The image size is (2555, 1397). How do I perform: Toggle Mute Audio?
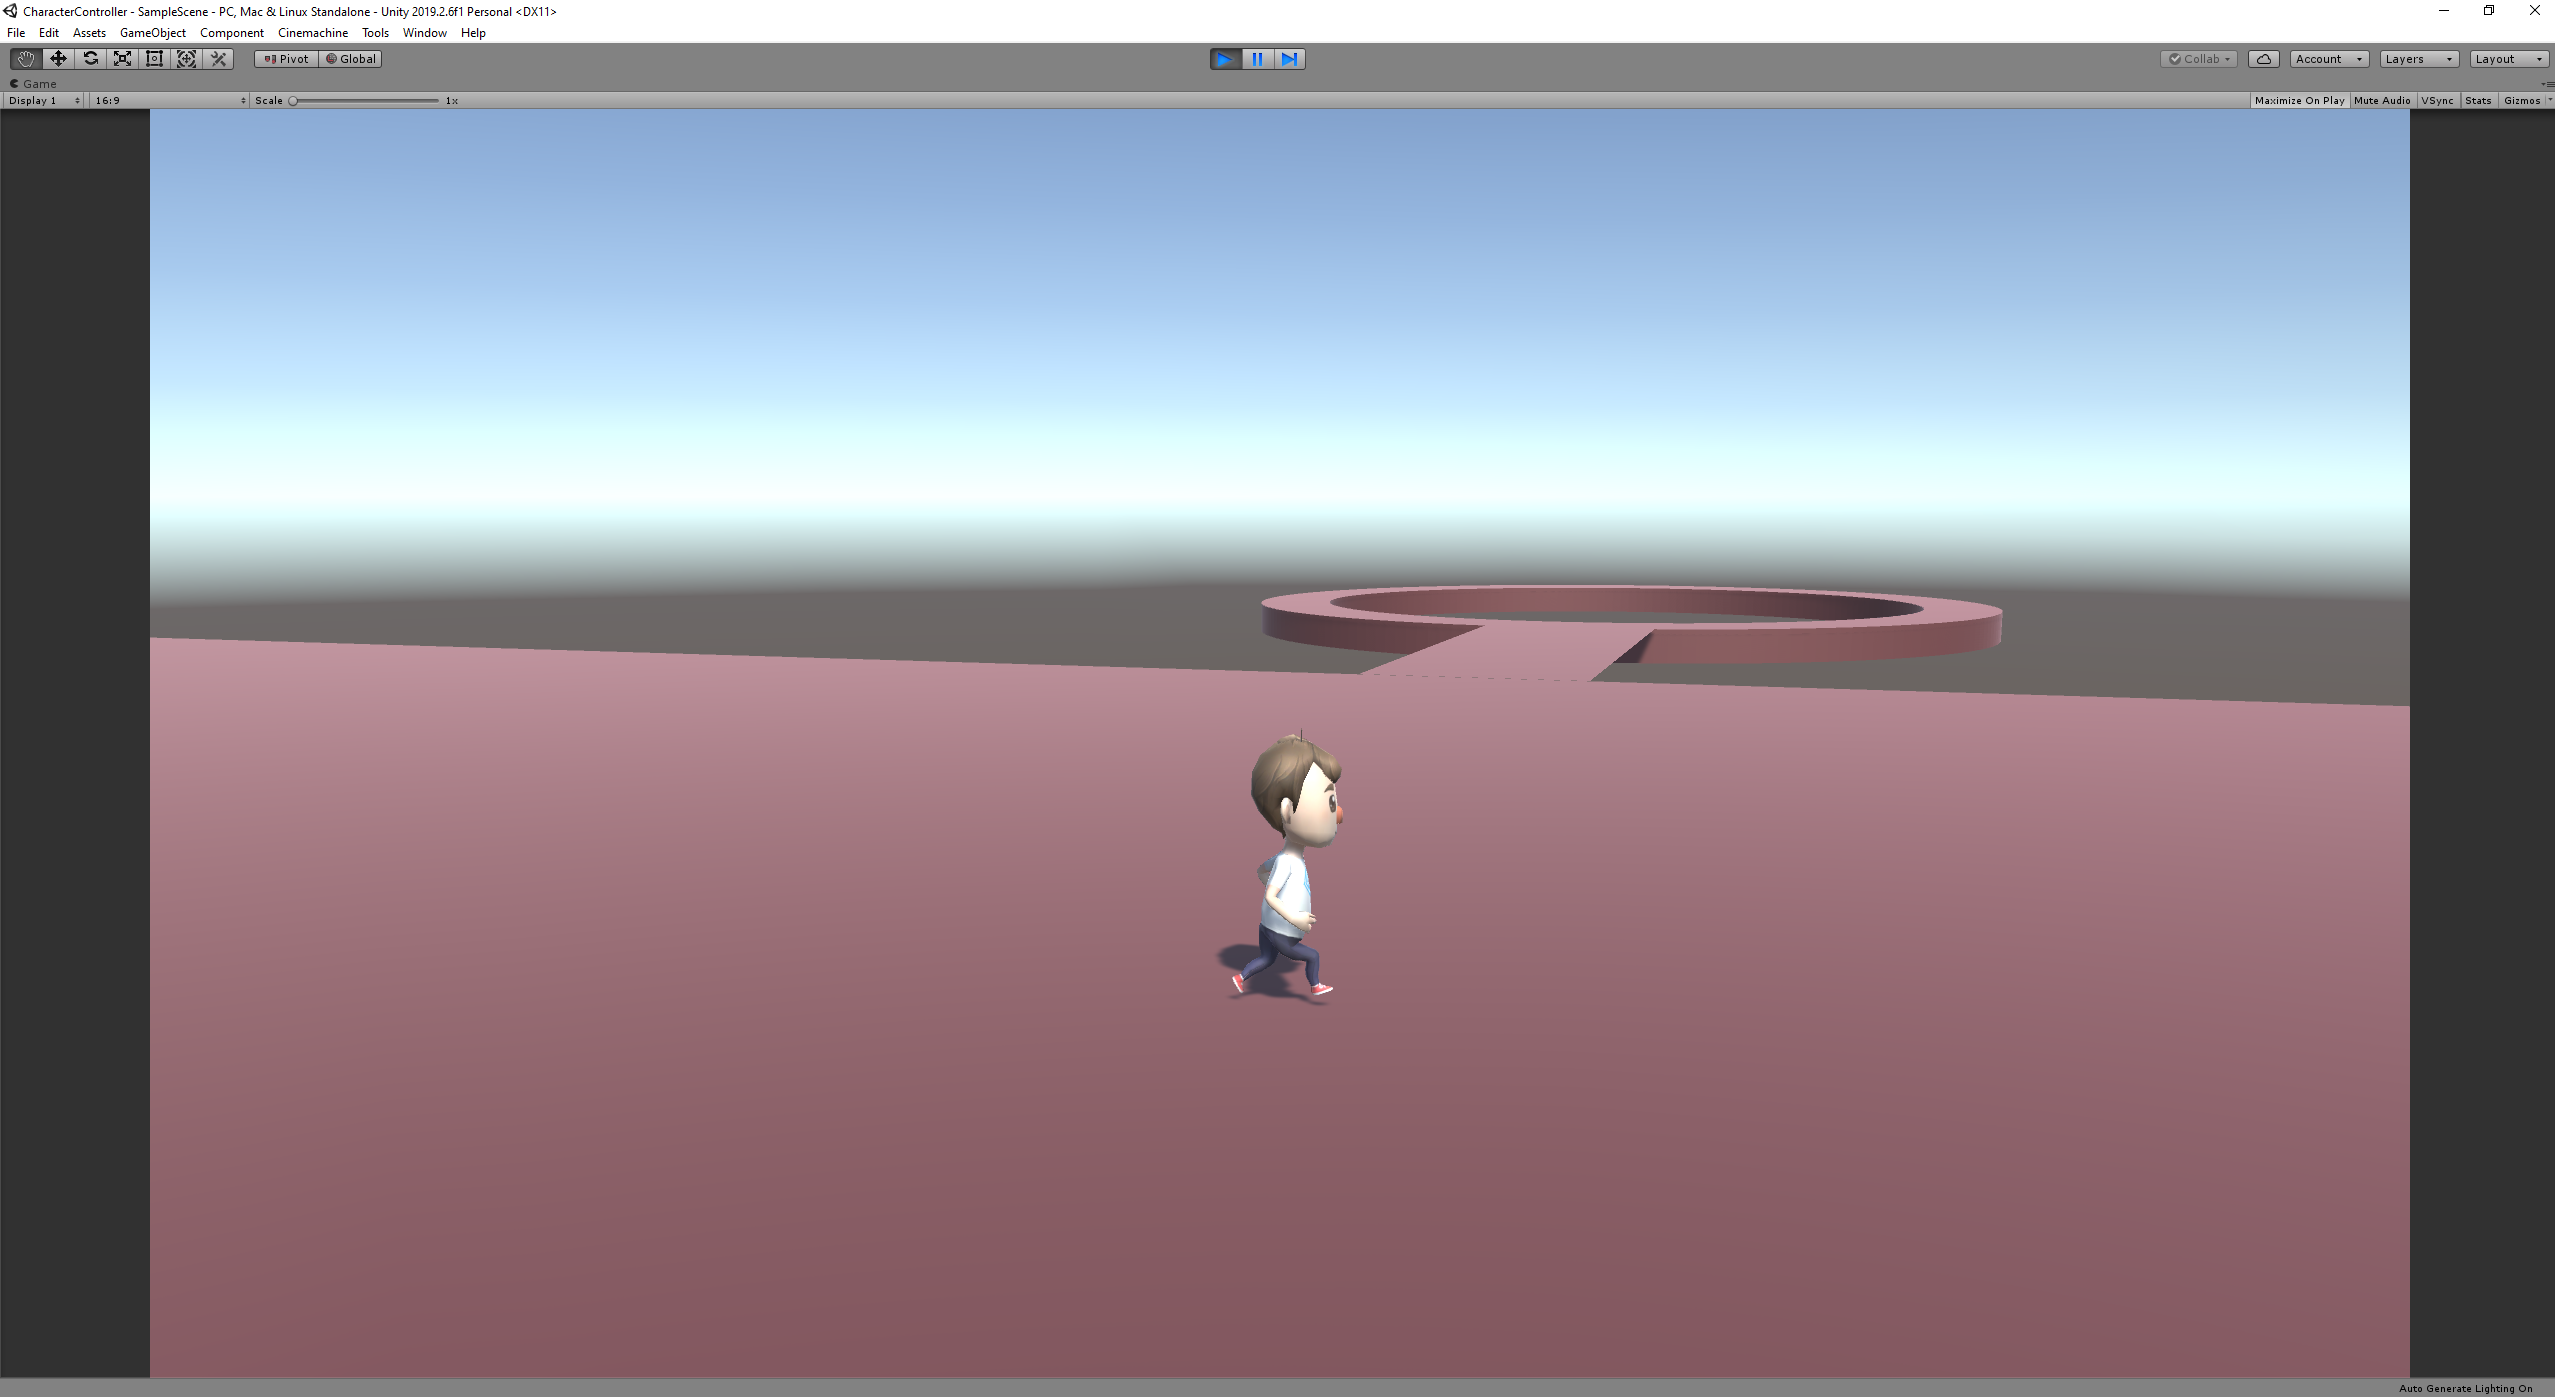(2381, 100)
